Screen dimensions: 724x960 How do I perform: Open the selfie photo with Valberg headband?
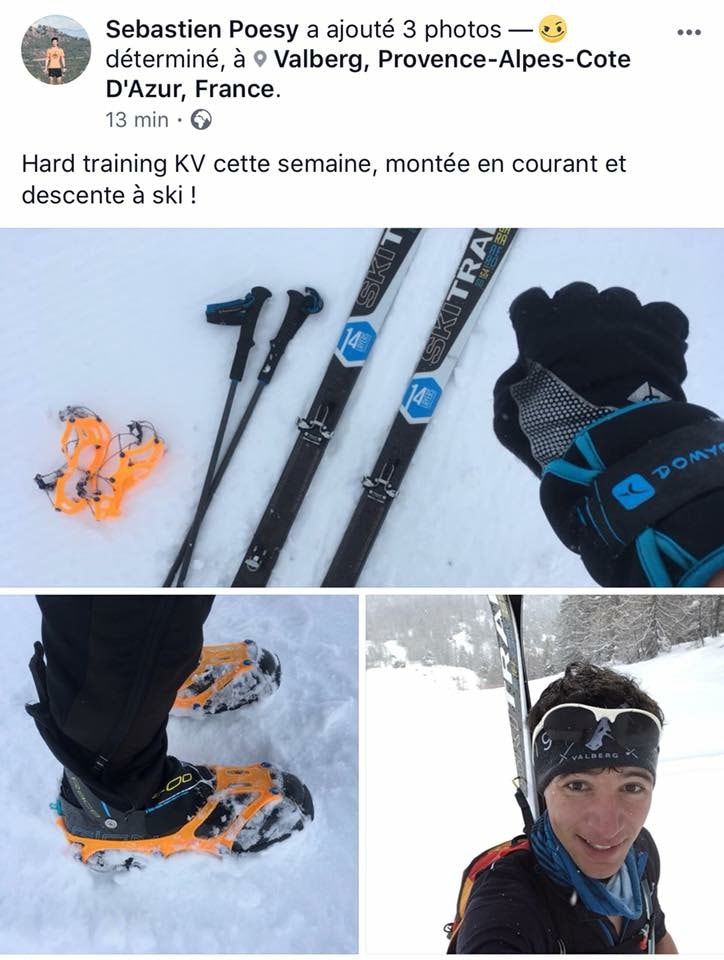click(545, 774)
